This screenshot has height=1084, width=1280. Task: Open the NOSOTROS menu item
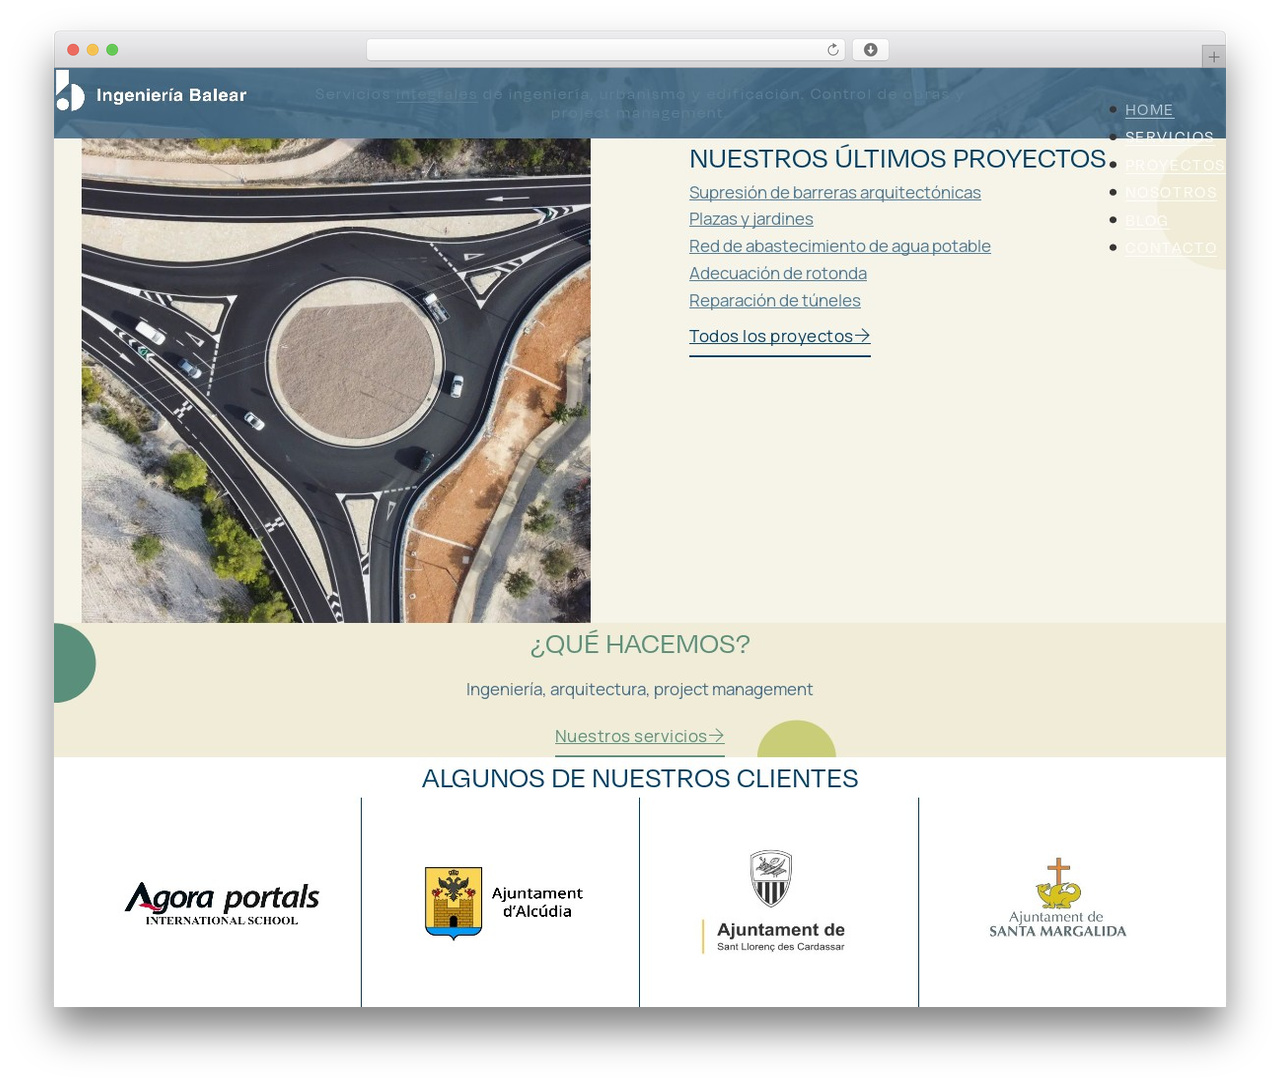point(1171,192)
